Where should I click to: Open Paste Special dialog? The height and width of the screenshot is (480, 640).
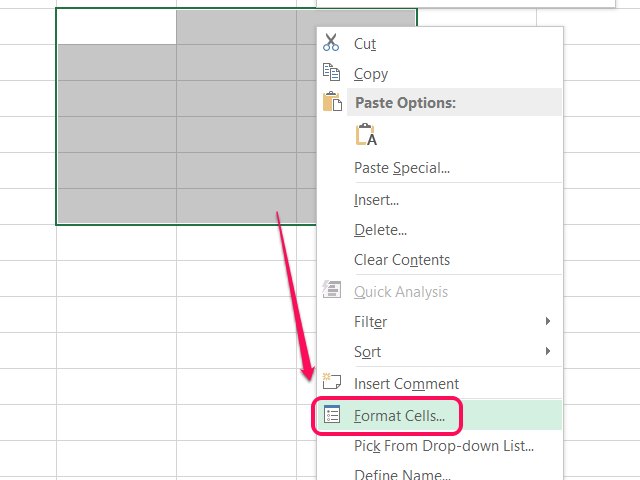(x=440, y=168)
